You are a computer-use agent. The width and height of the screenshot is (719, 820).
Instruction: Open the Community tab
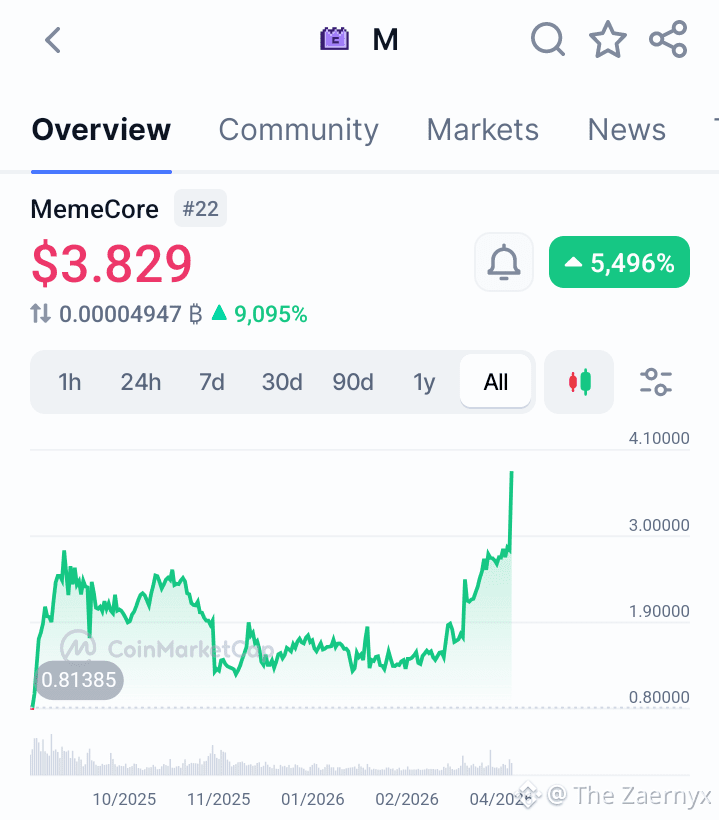point(299,130)
